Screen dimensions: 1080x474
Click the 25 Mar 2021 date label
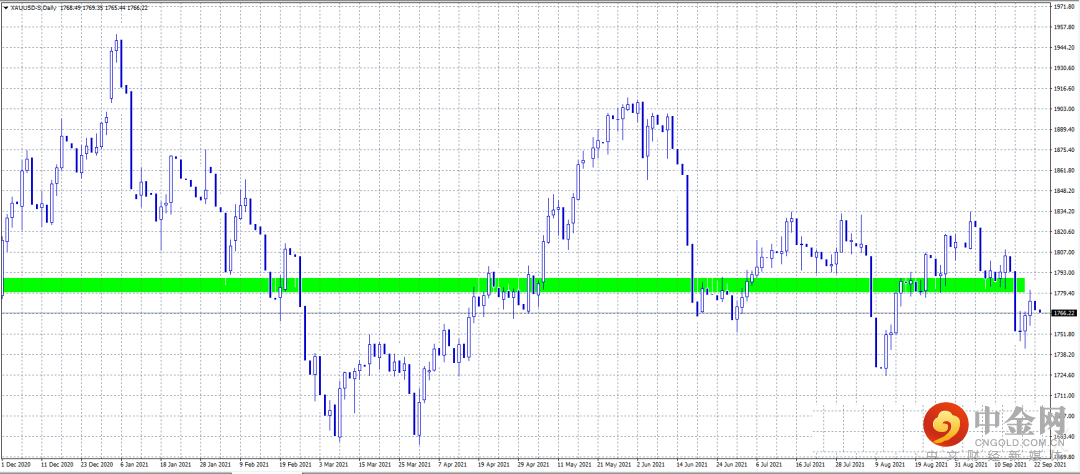[x=417, y=465]
